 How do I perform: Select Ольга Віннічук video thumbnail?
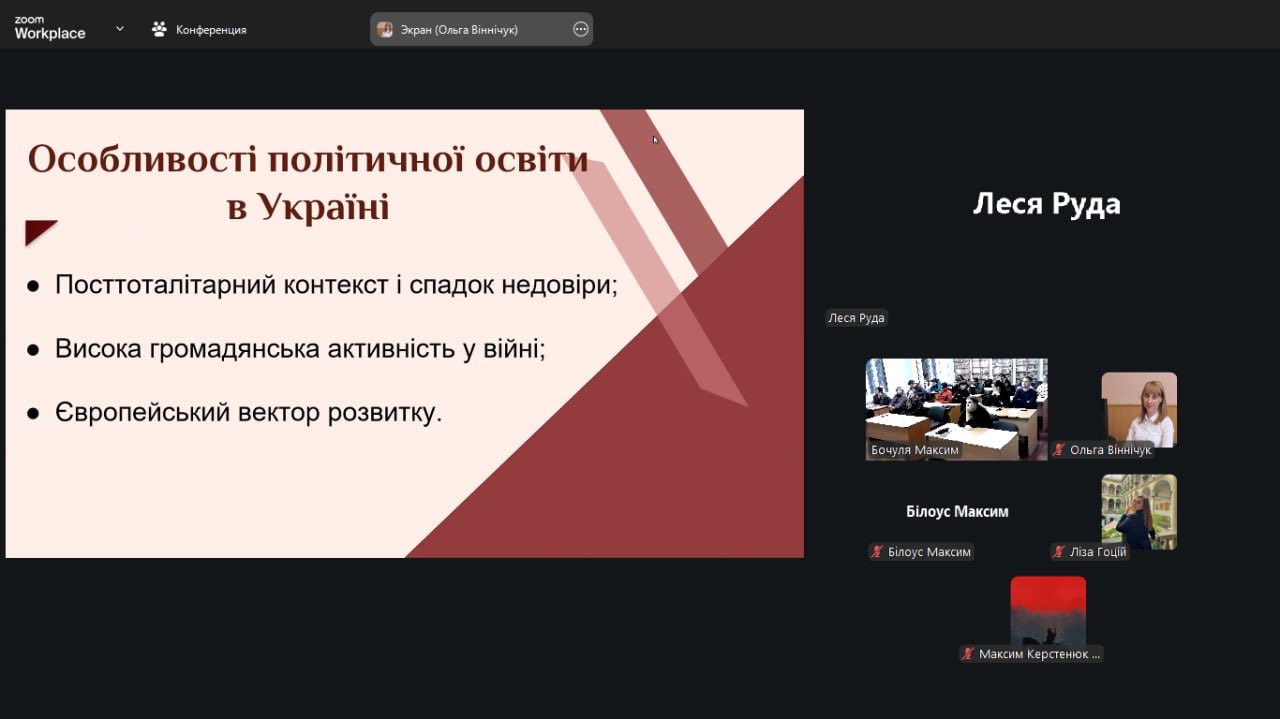coord(1139,408)
